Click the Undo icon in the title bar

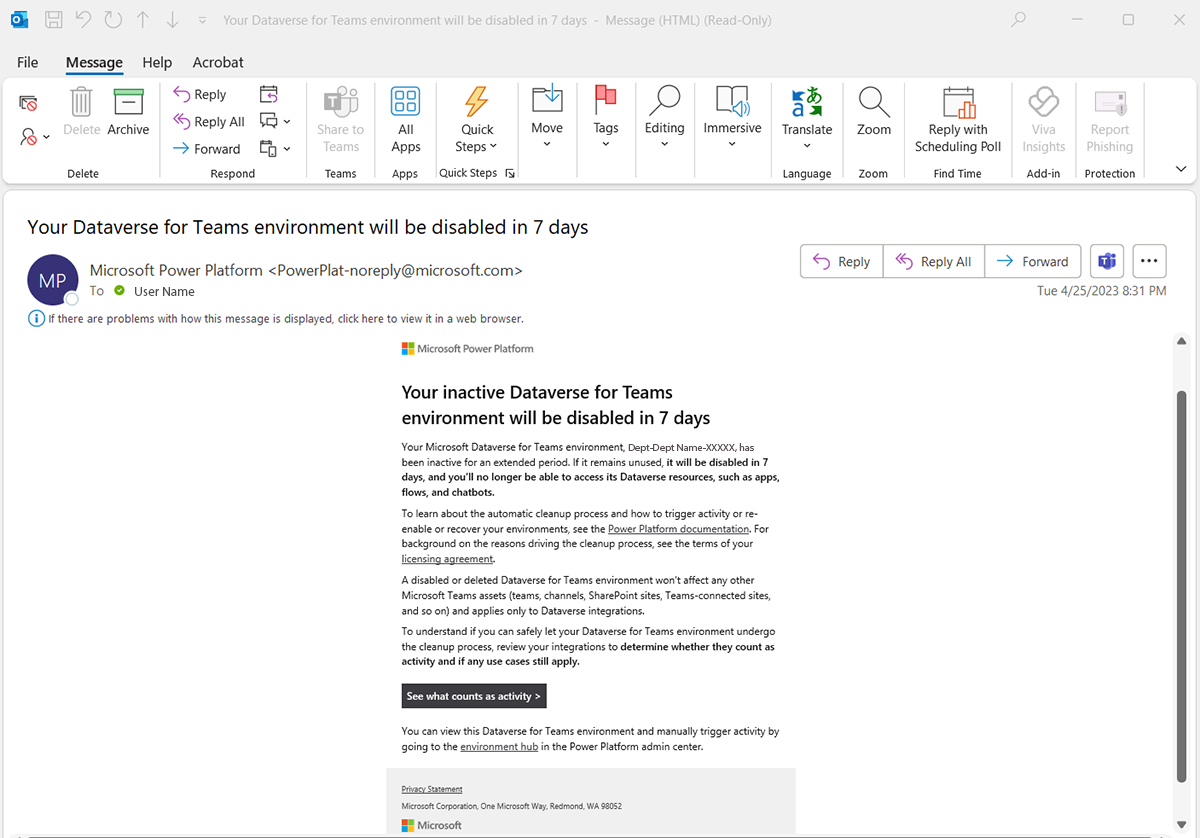point(83,20)
